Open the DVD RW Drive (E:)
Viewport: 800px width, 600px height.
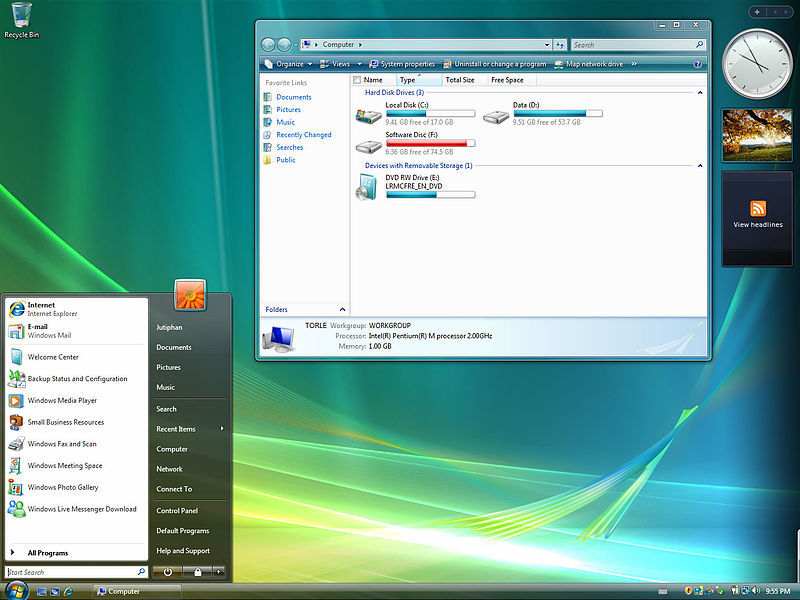416,187
